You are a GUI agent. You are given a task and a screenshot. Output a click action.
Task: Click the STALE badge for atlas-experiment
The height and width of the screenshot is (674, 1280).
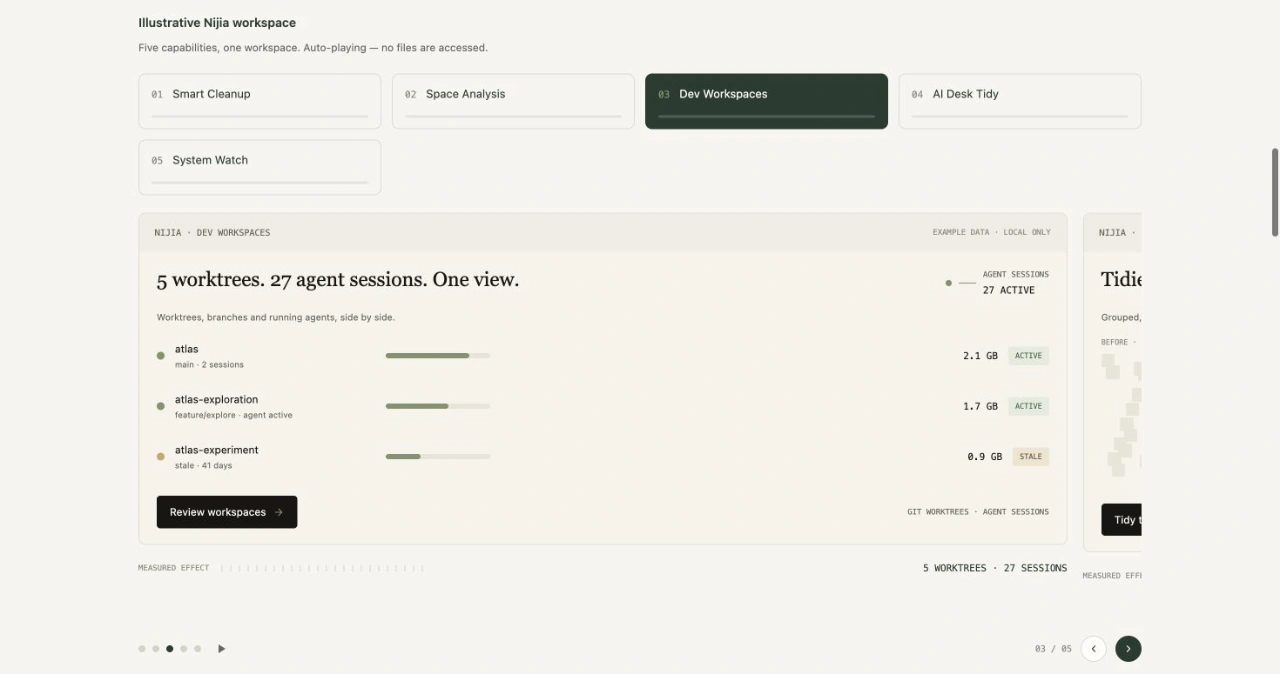click(1030, 456)
